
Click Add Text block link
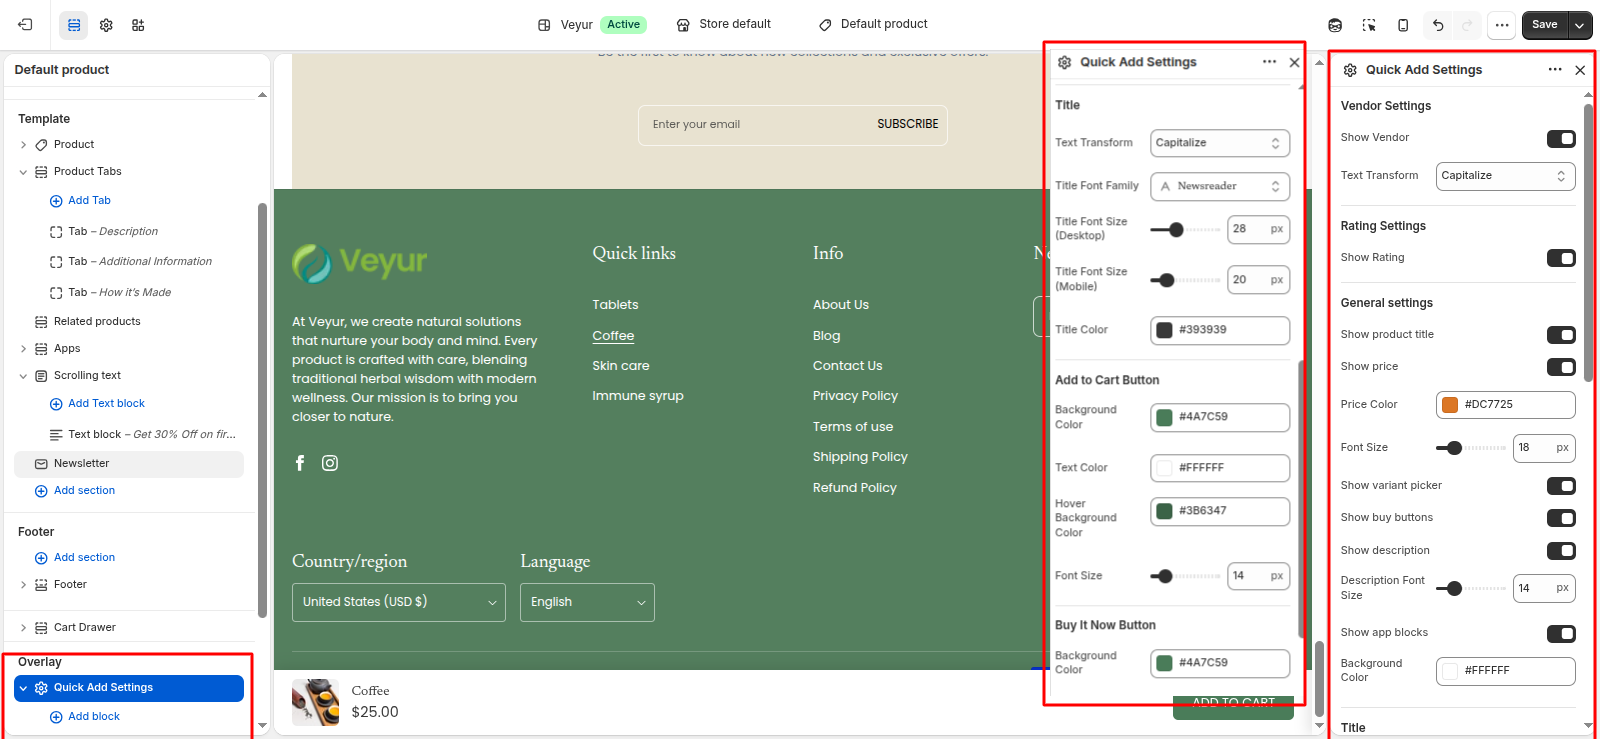click(106, 404)
